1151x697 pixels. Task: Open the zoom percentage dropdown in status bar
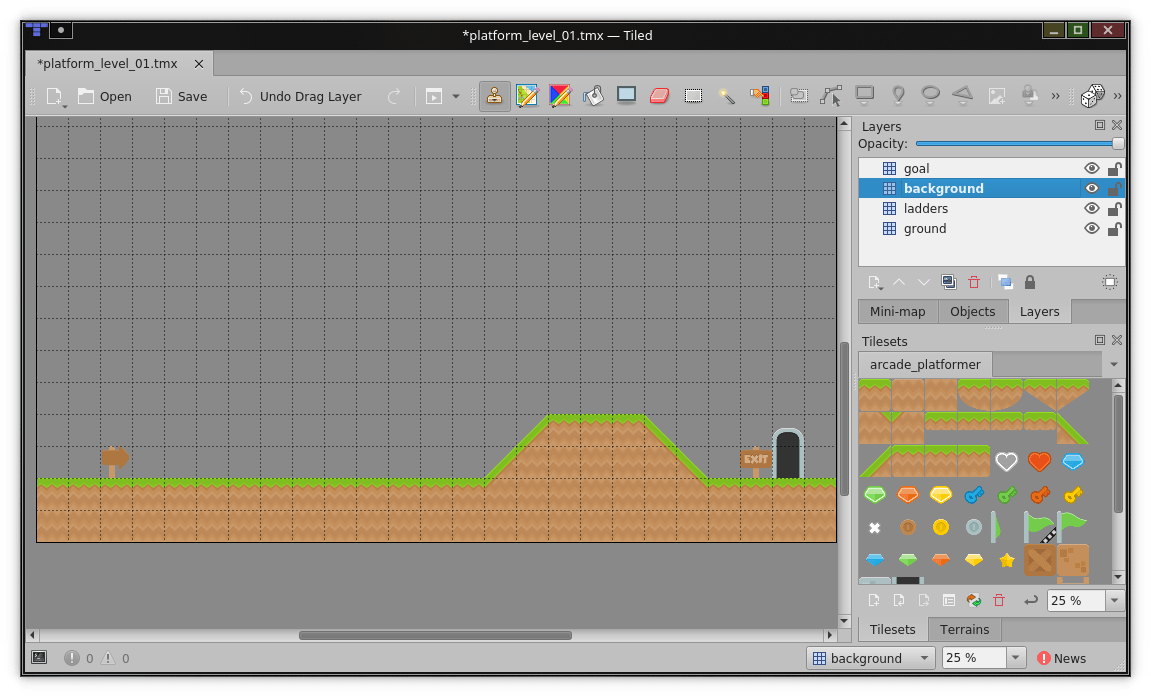[1016, 657]
